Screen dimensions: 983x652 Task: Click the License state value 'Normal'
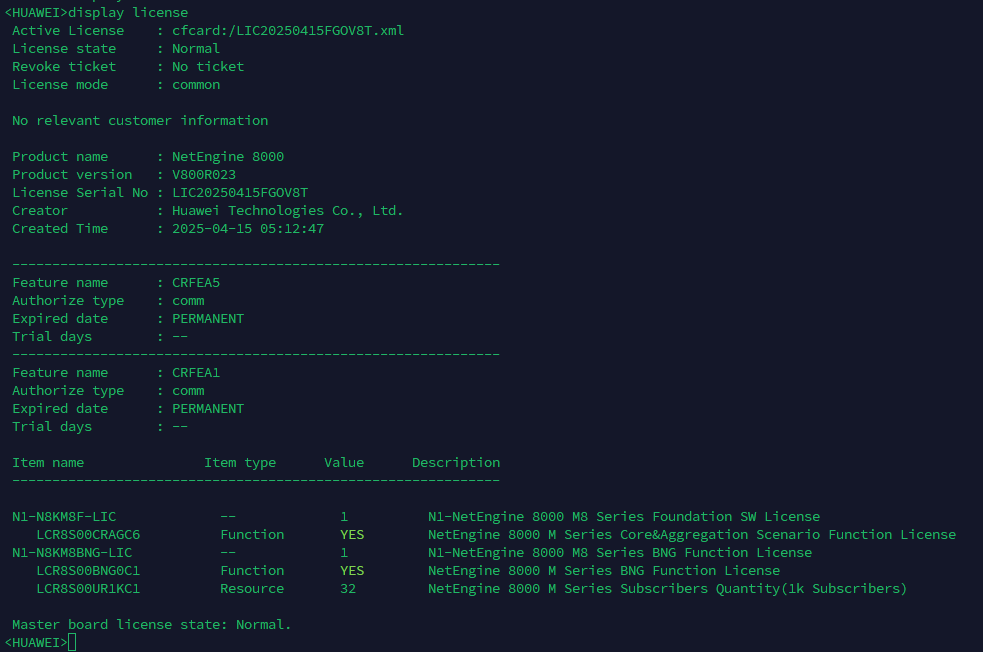(196, 49)
